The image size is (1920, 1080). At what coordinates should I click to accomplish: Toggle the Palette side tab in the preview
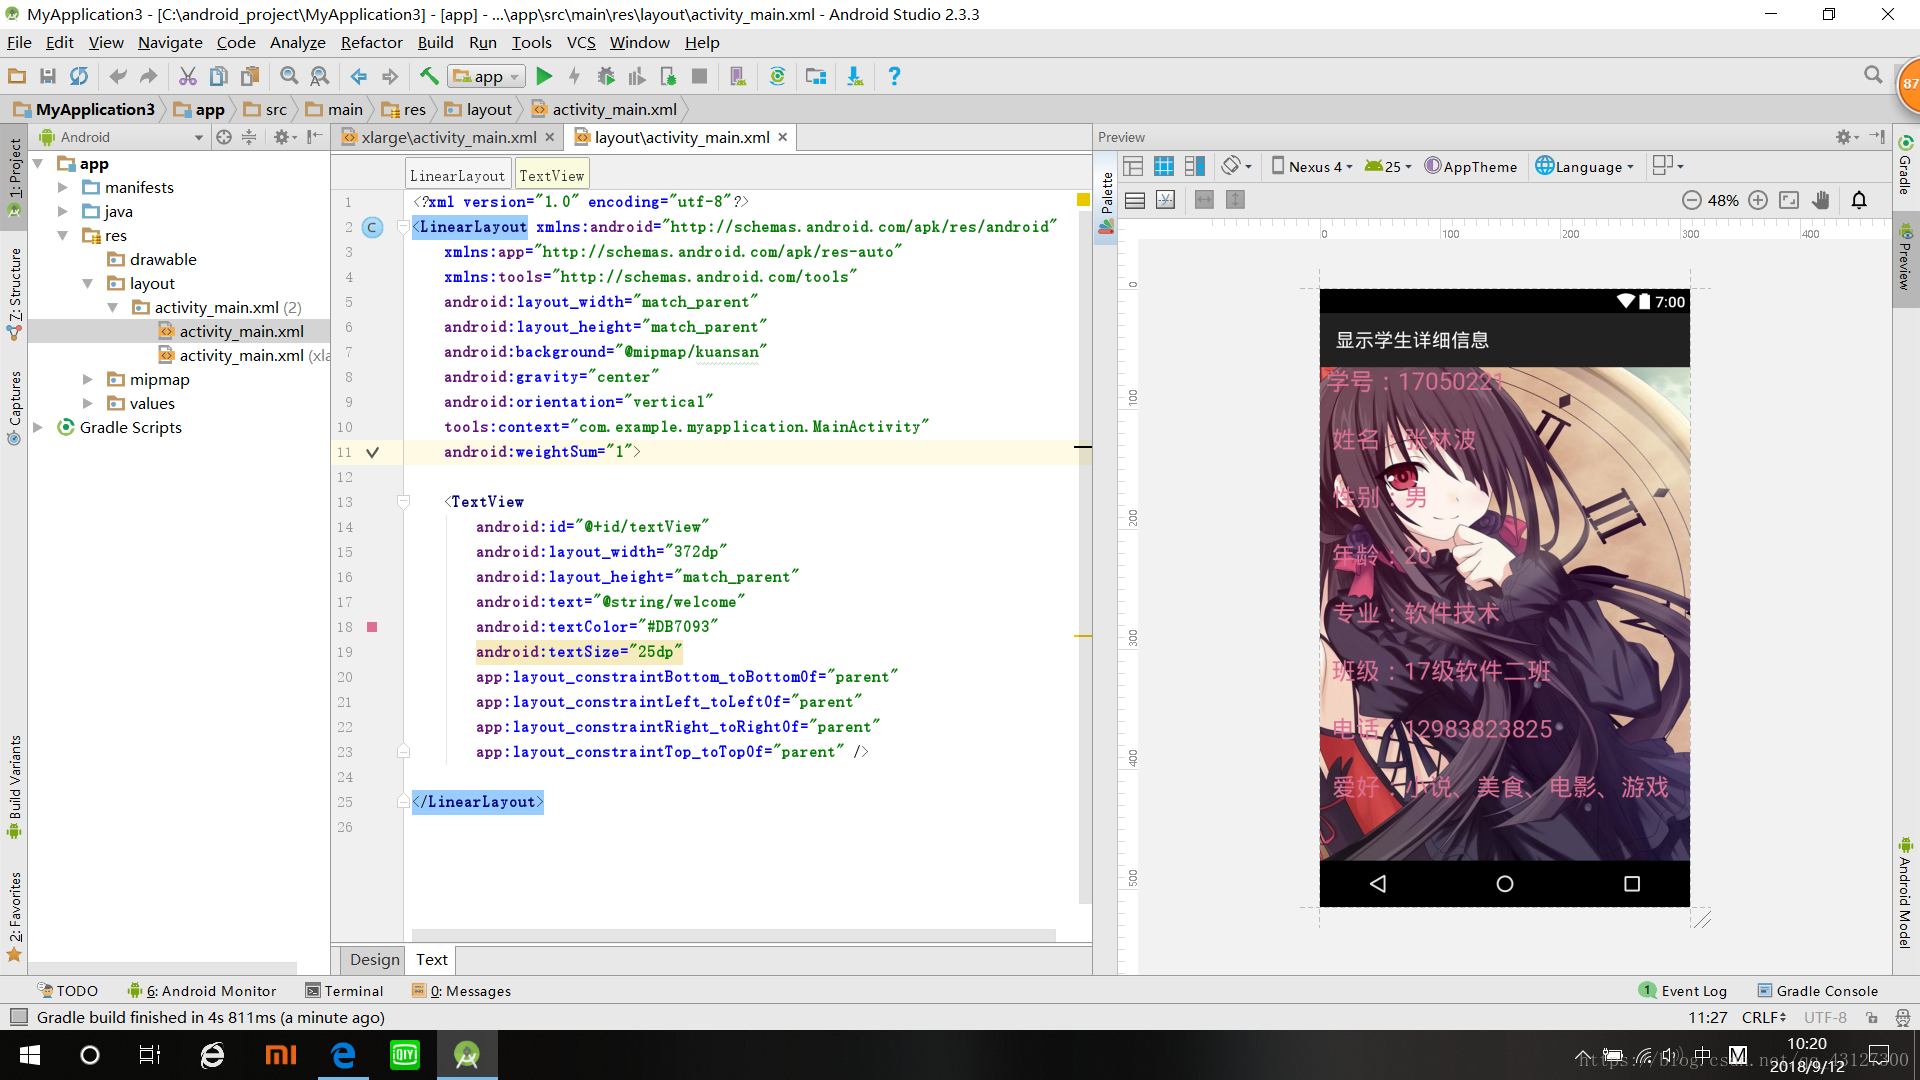click(1107, 202)
